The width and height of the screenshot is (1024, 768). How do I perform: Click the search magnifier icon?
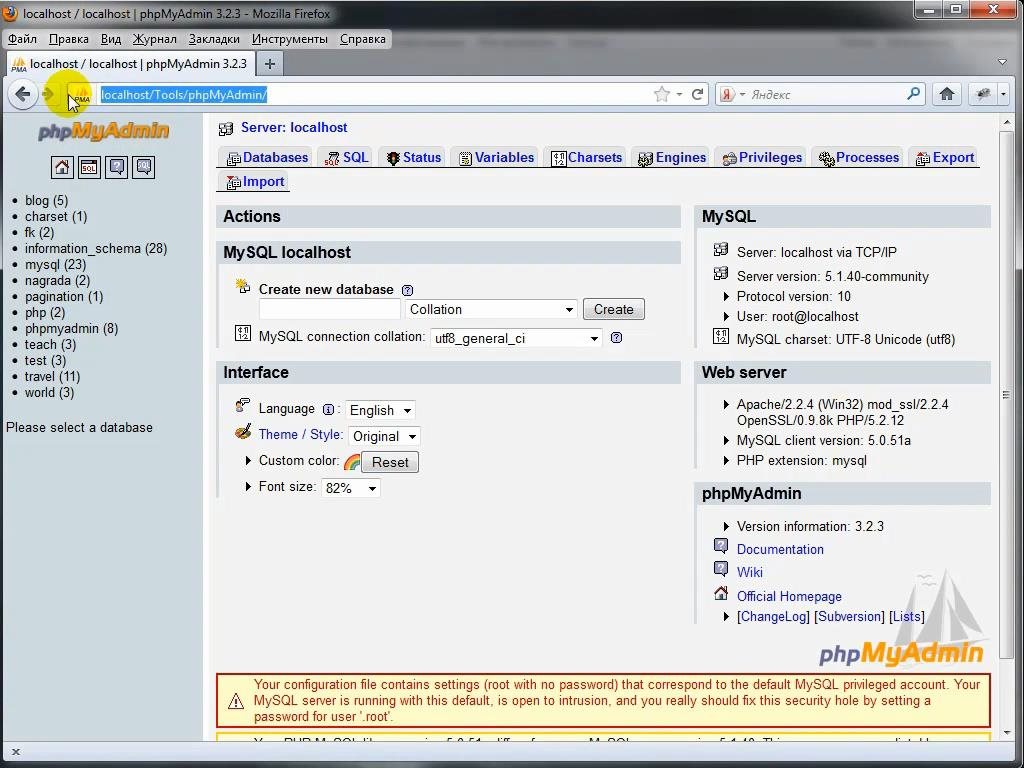point(914,94)
